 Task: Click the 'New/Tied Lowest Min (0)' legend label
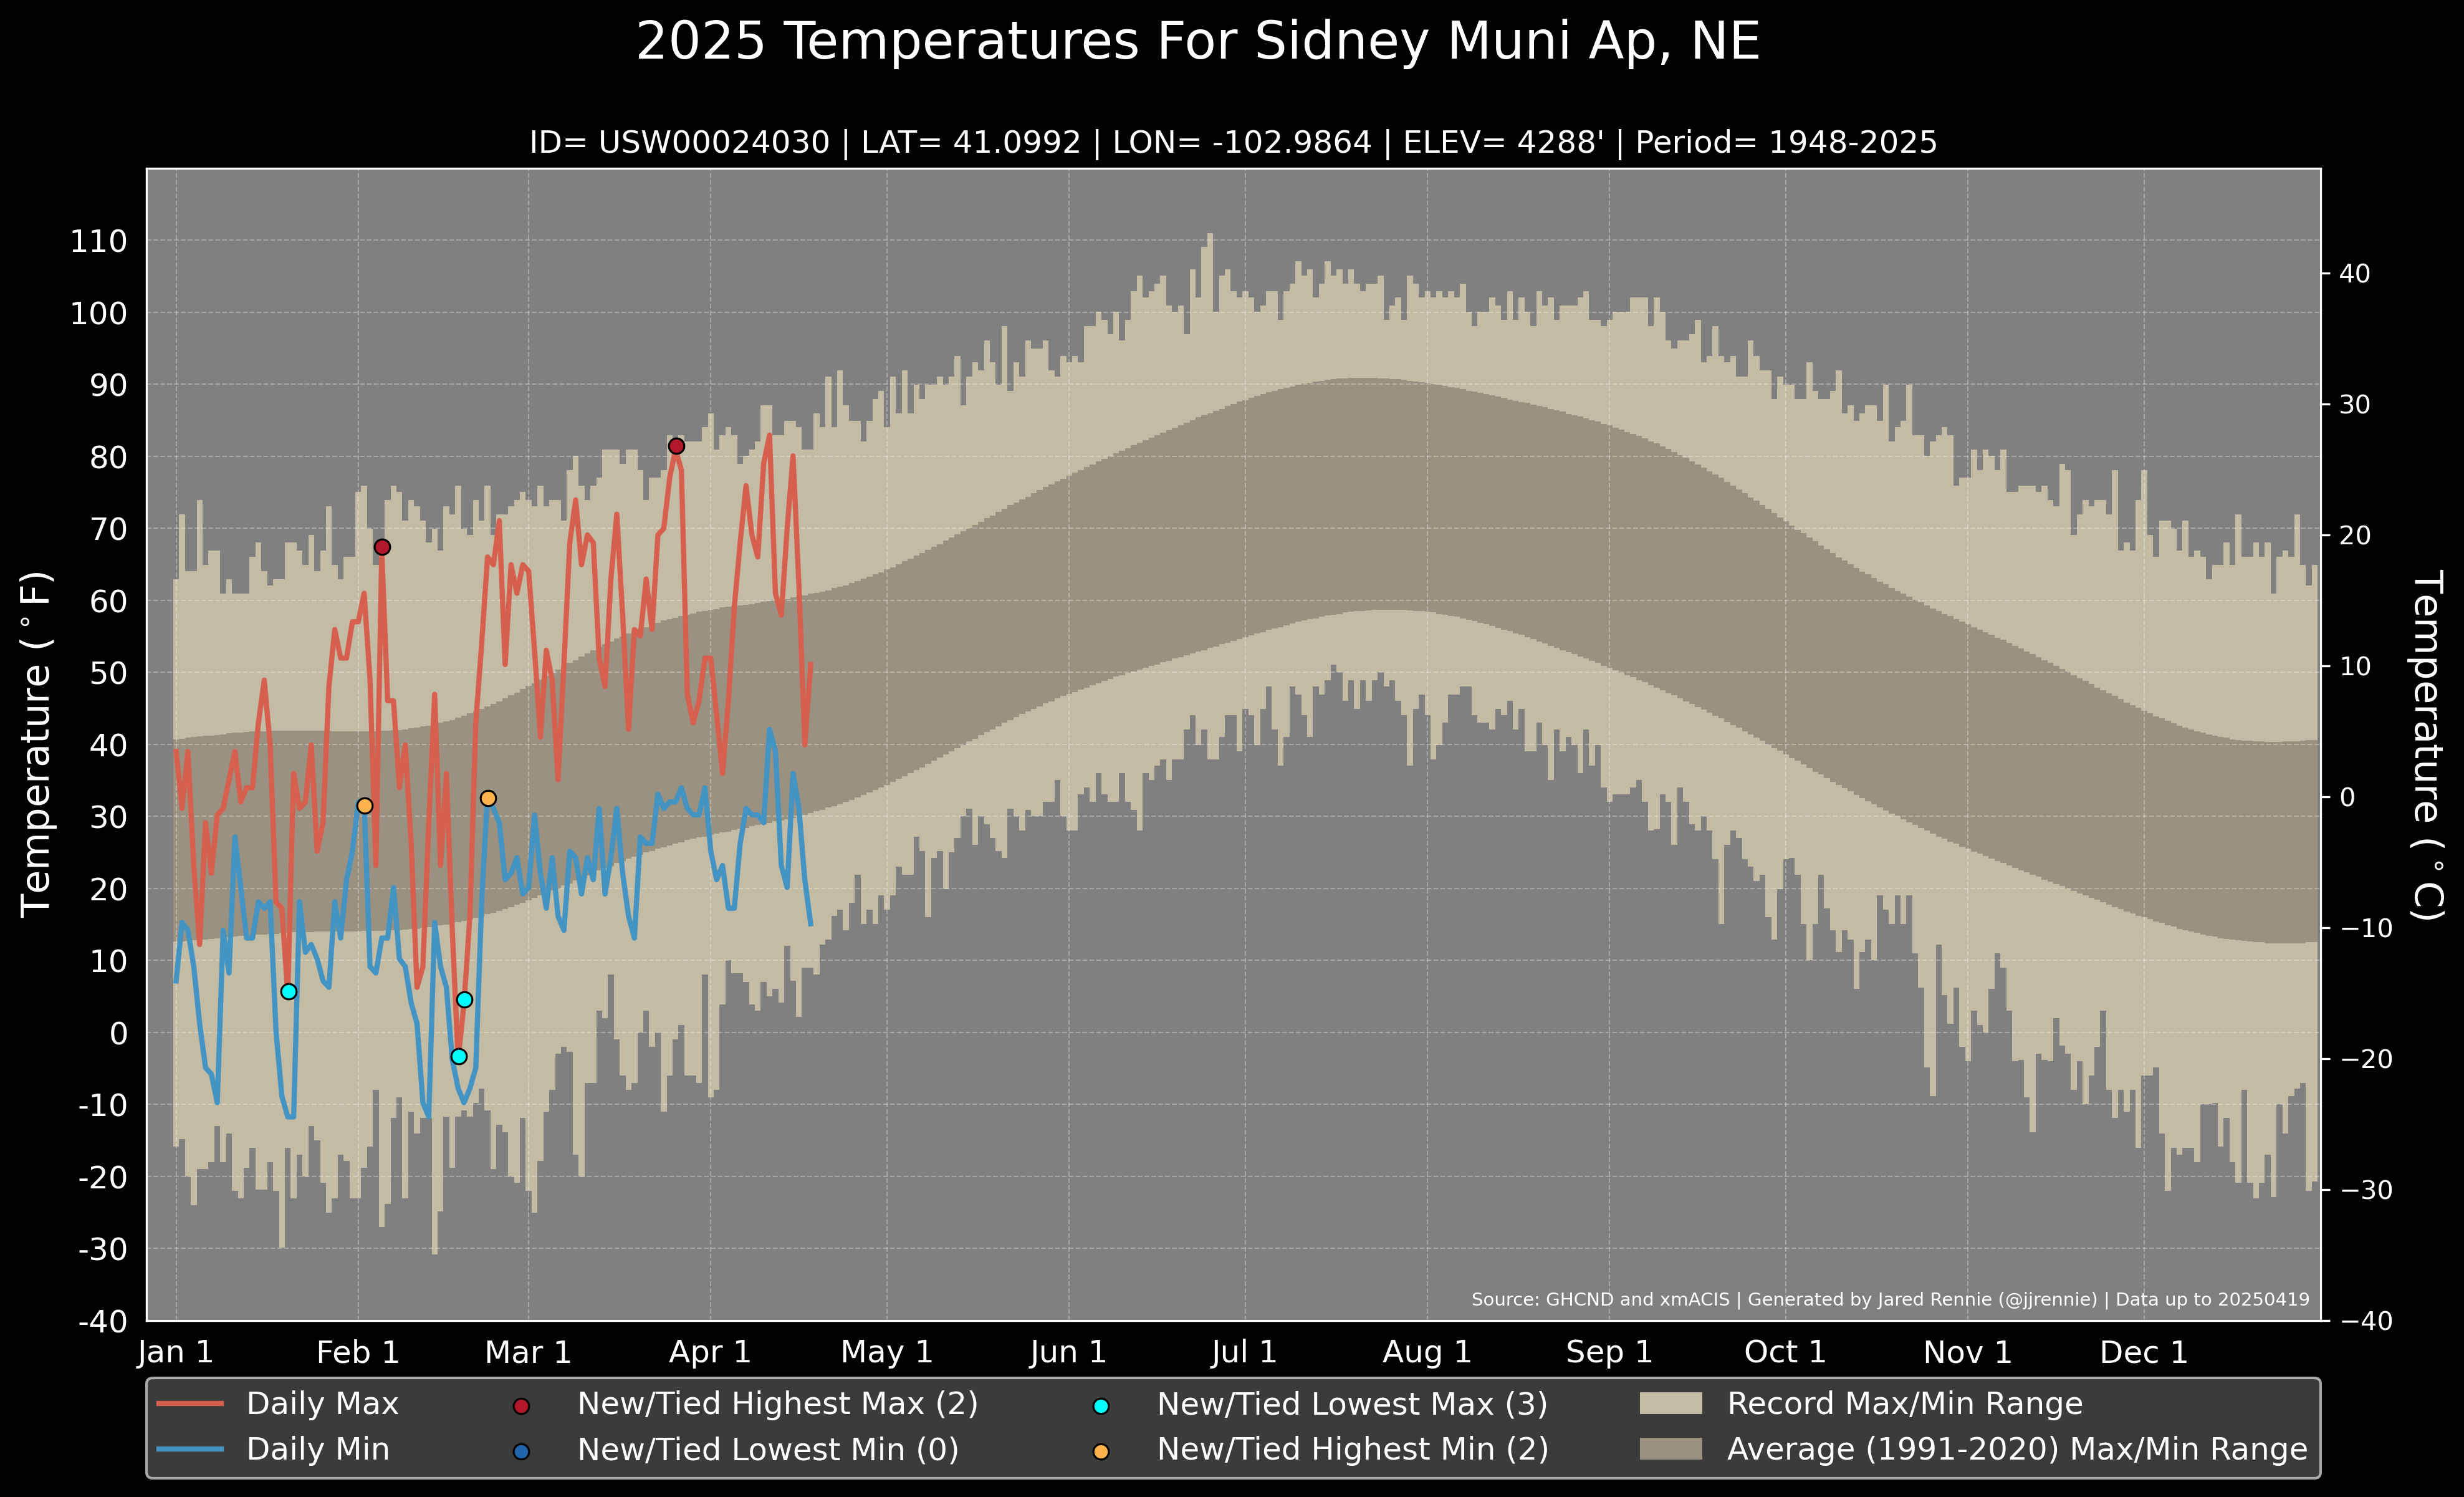(x=768, y=1449)
